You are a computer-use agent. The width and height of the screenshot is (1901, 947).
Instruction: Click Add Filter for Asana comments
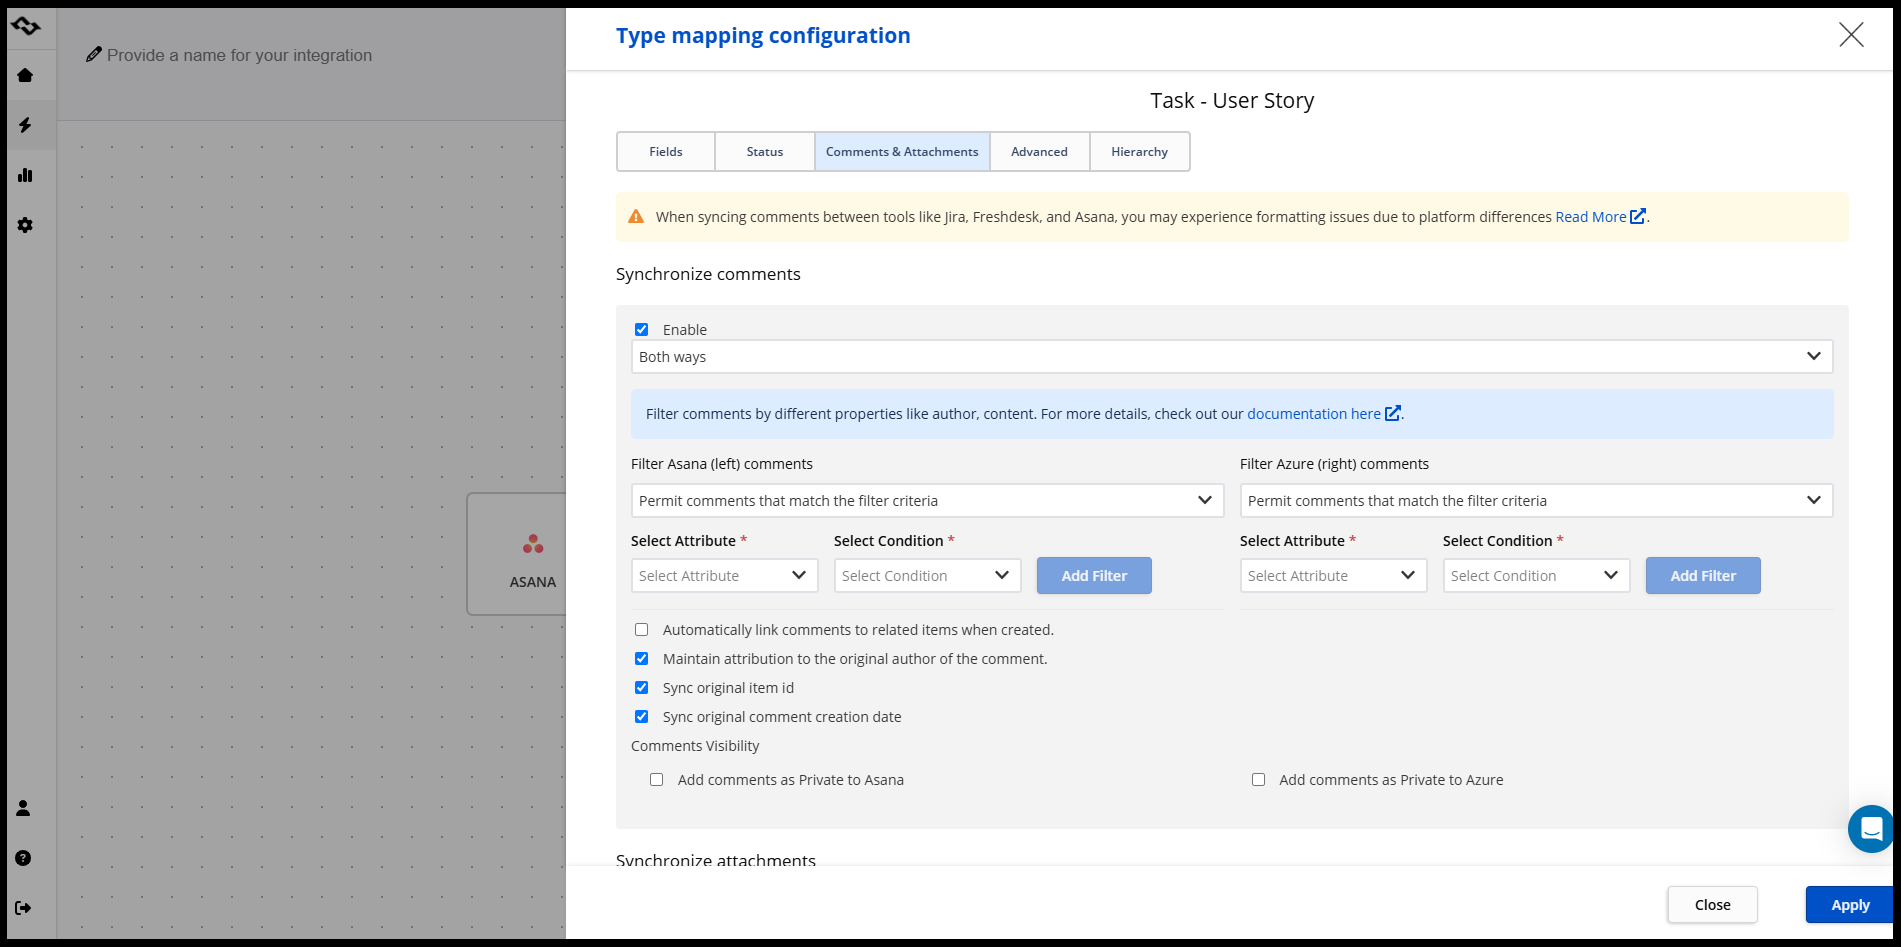1094,575
